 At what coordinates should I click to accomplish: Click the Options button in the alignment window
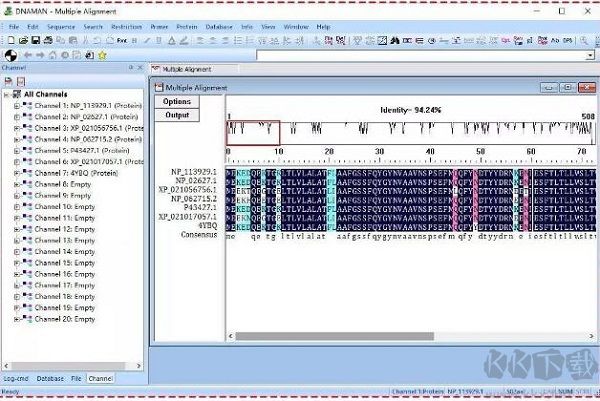click(176, 102)
